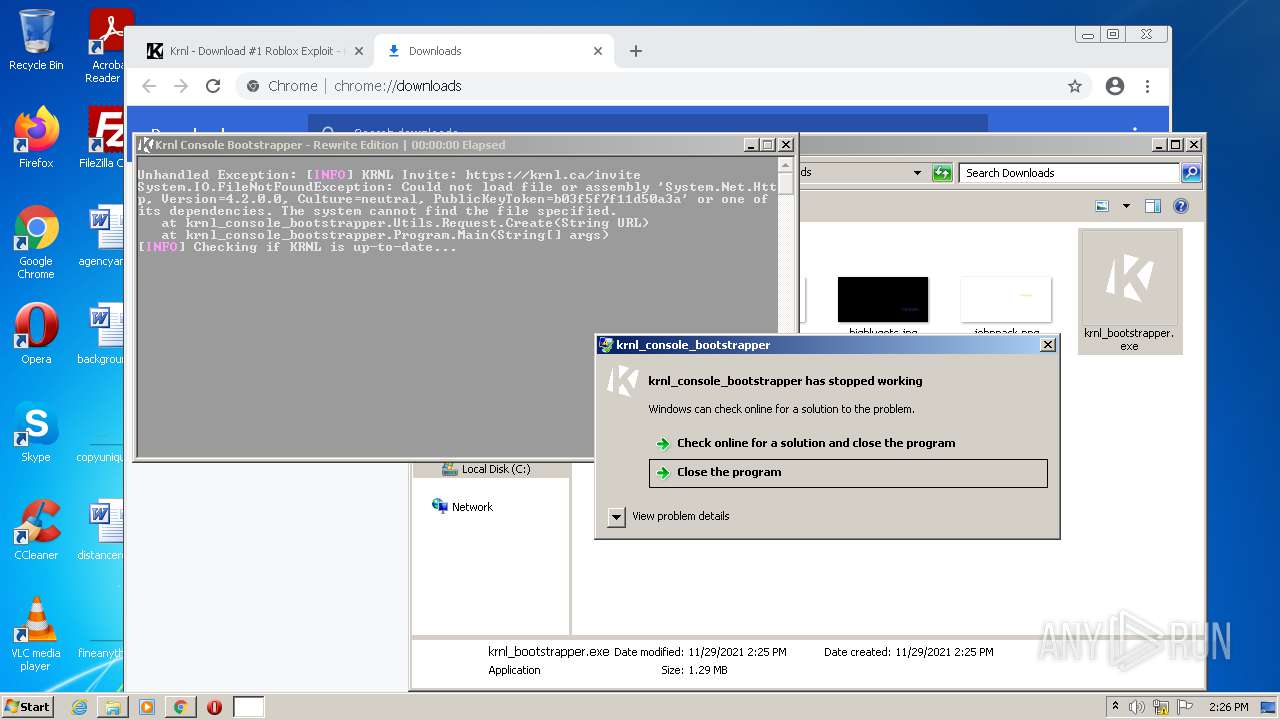Open Windows Explorer taskbar icon
The height and width of the screenshot is (720, 1280).
point(113,707)
